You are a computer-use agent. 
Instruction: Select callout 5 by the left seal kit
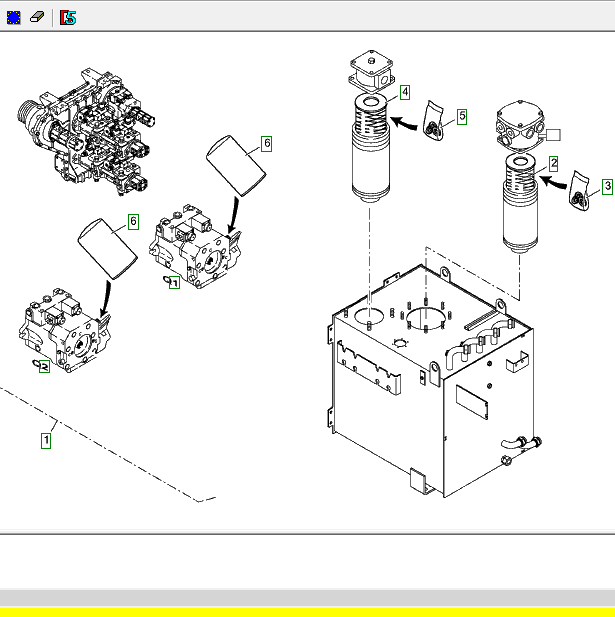[461, 117]
